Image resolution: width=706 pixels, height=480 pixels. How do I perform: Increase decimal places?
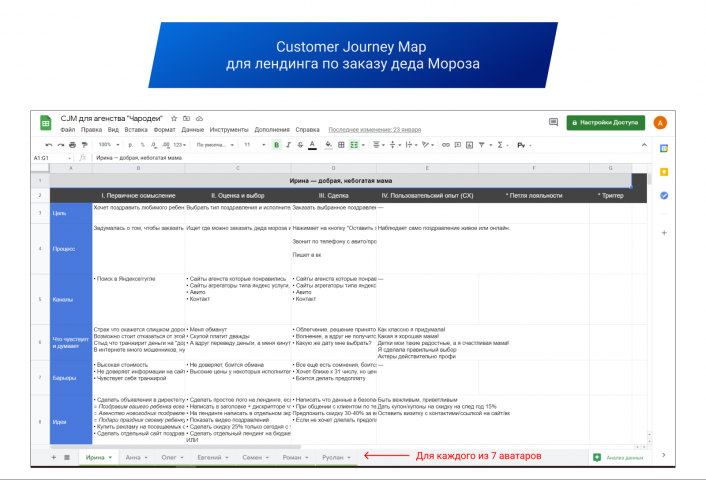point(166,145)
